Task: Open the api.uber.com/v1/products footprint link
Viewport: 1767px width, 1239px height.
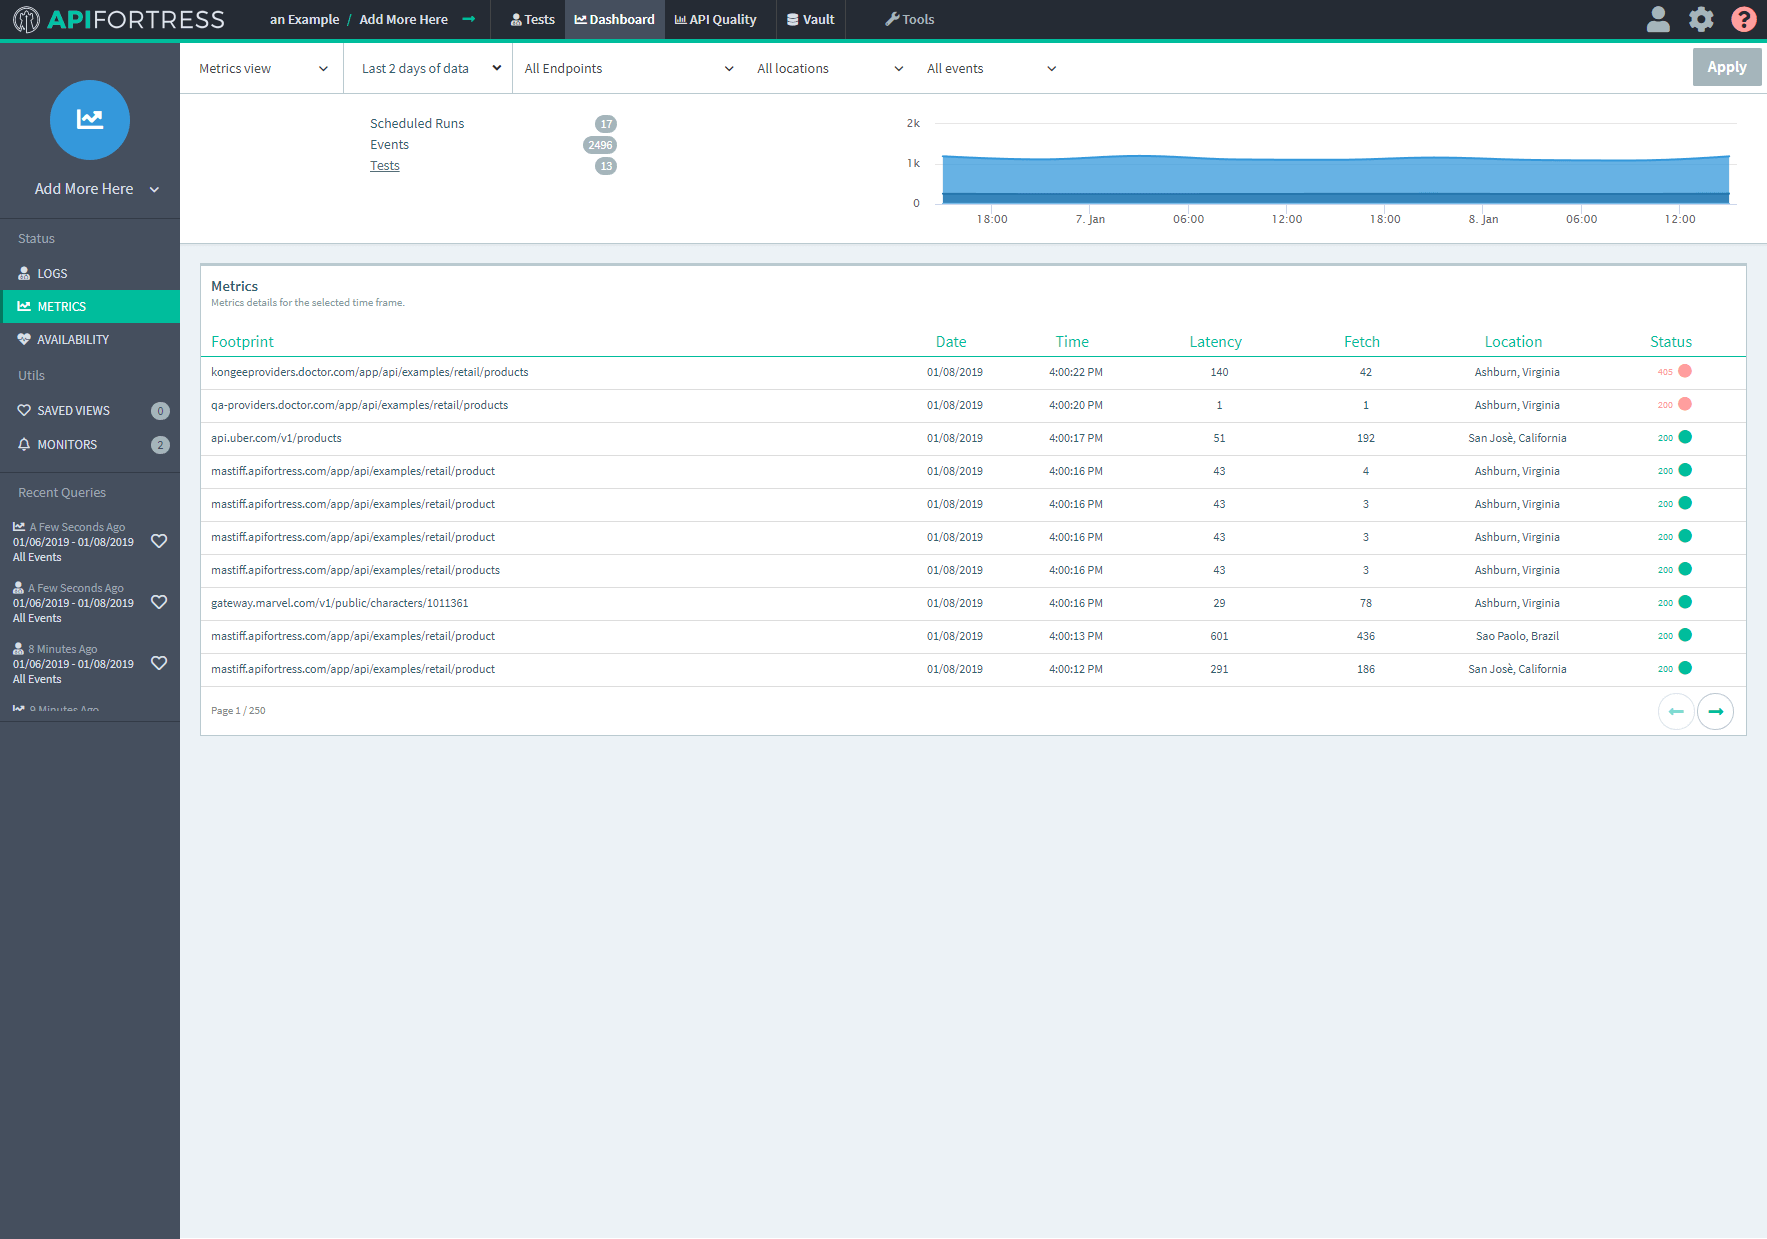Action: tap(276, 437)
